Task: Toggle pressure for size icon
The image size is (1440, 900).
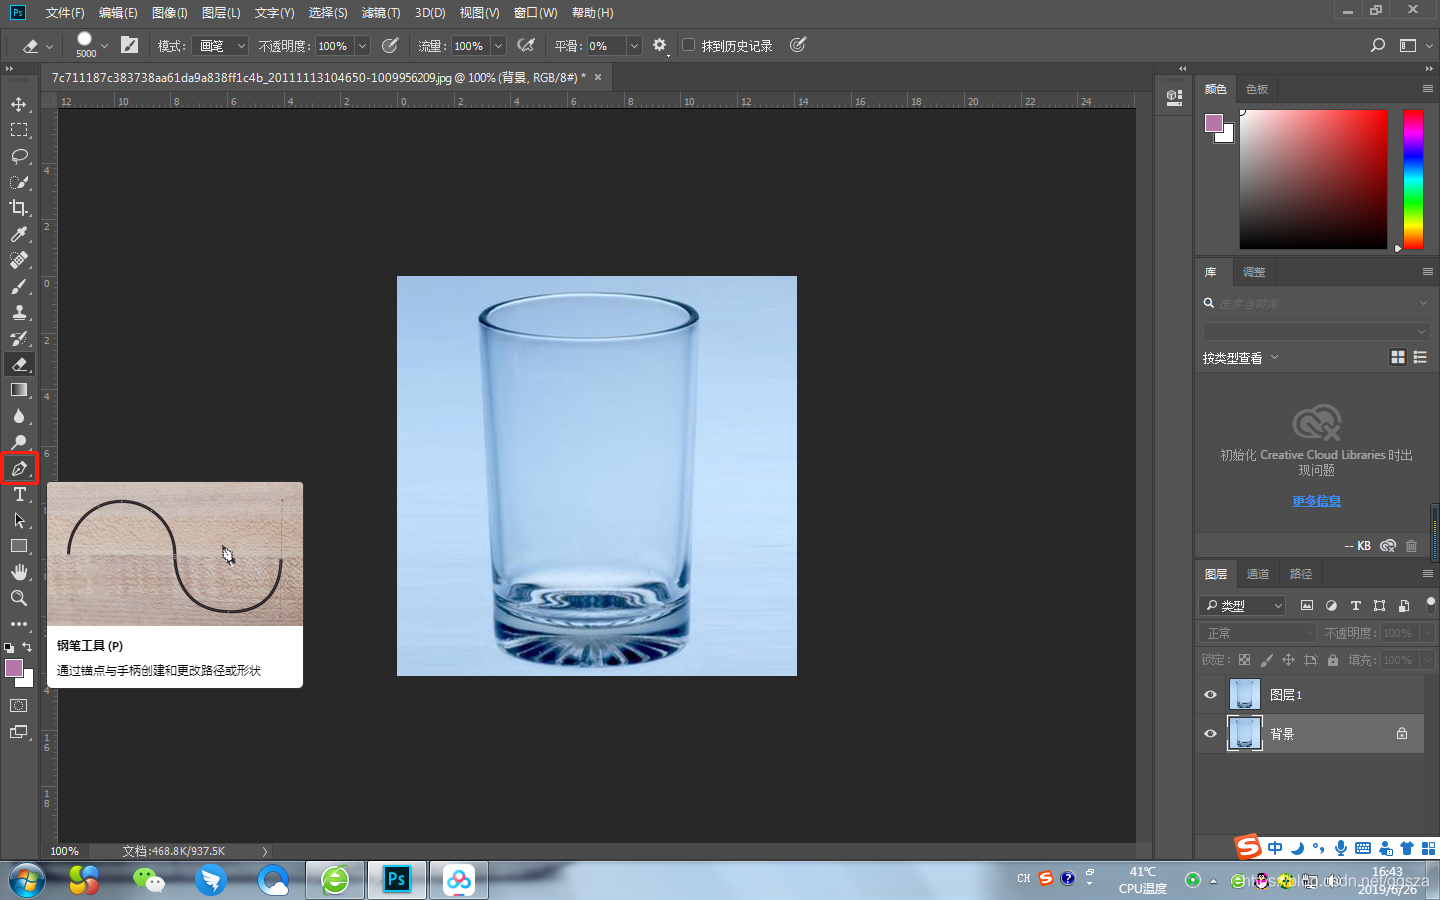Action: click(797, 45)
